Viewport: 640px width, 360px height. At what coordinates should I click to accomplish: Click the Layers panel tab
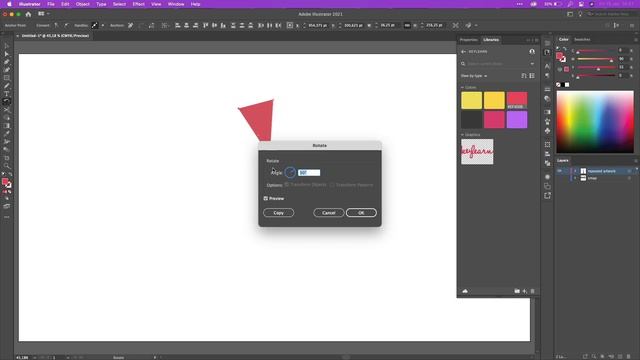coord(563,160)
